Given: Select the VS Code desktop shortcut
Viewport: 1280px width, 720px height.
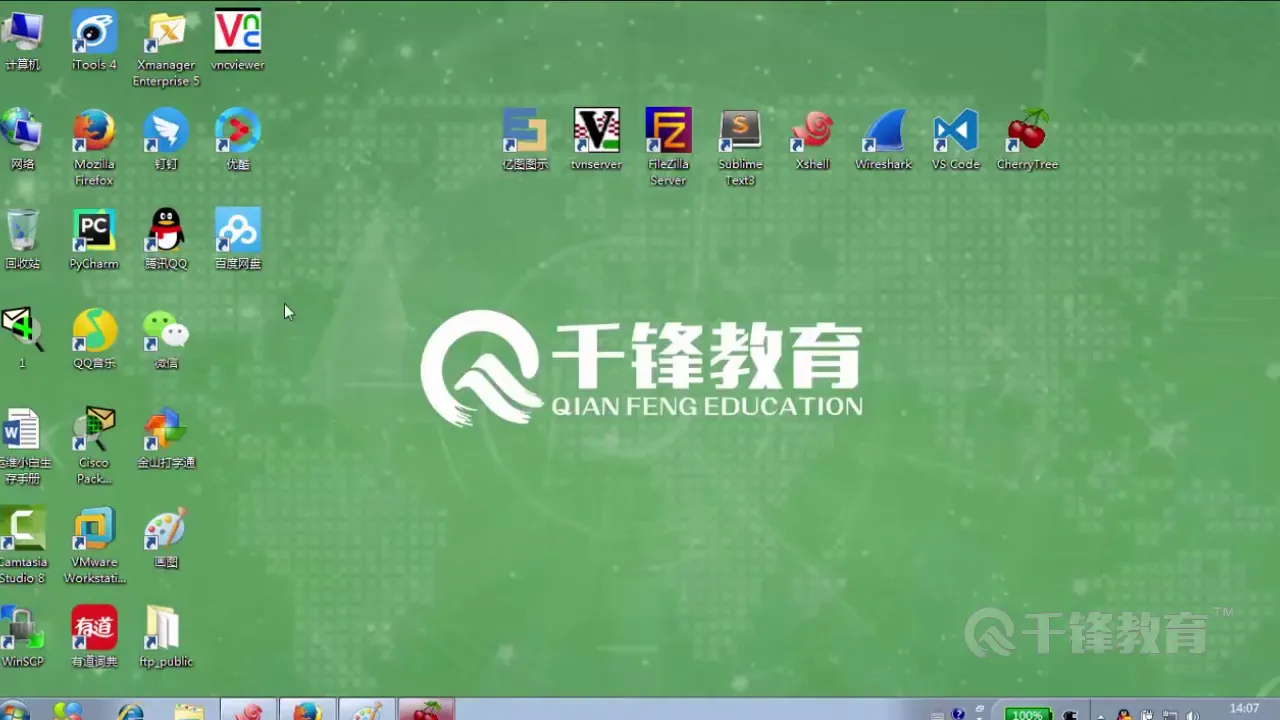Looking at the screenshot, I should (956, 140).
